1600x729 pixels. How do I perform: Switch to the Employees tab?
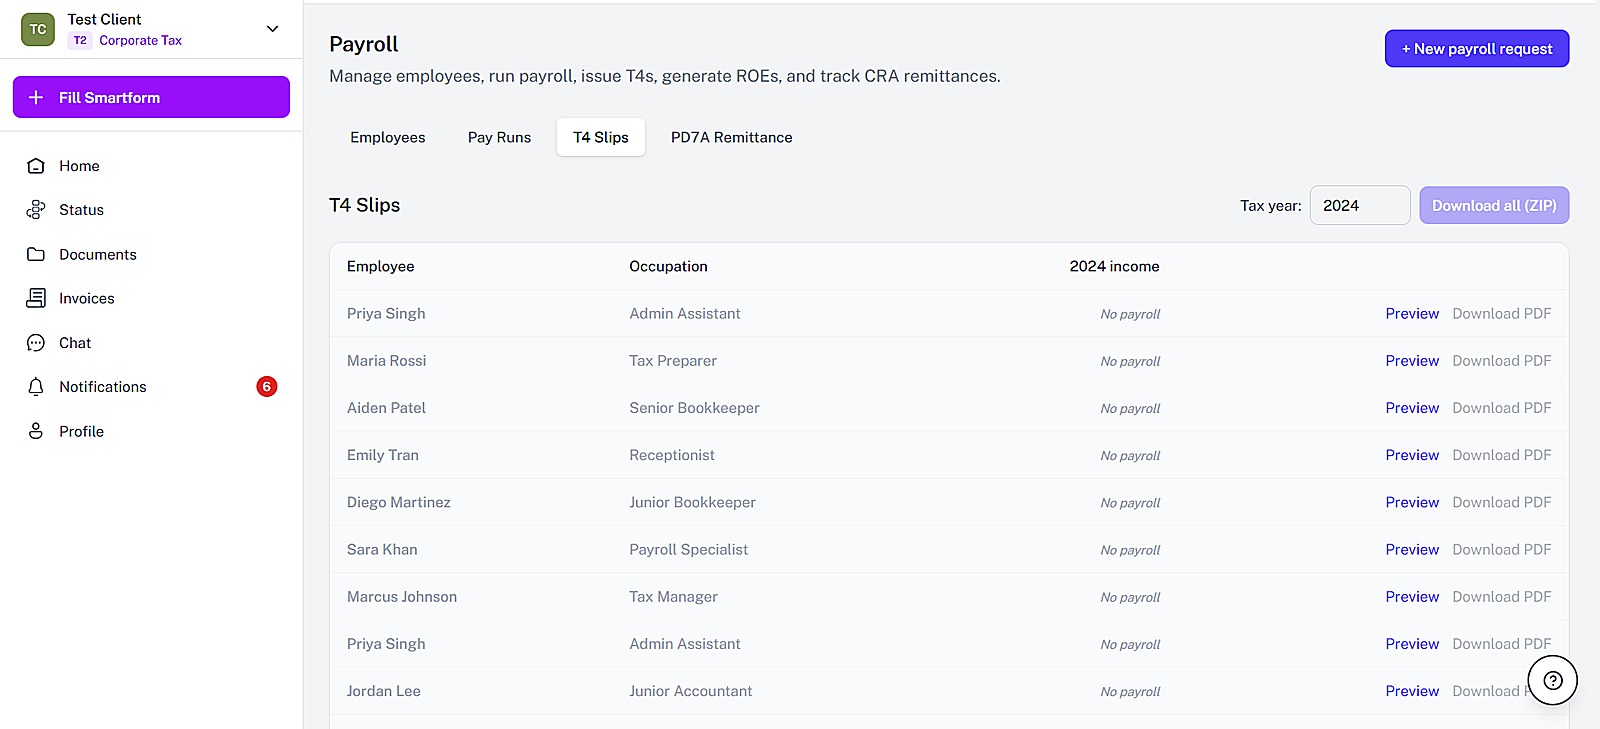[388, 137]
